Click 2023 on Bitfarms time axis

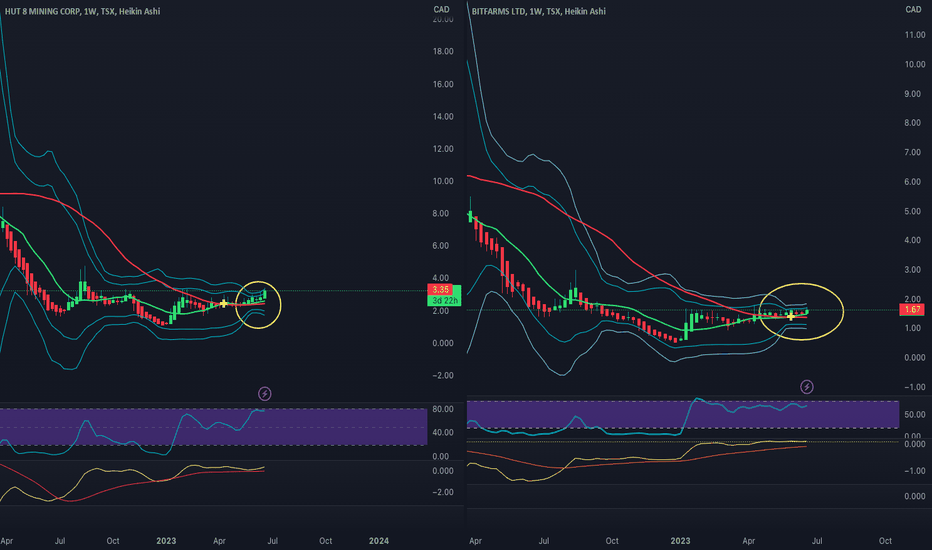point(680,541)
